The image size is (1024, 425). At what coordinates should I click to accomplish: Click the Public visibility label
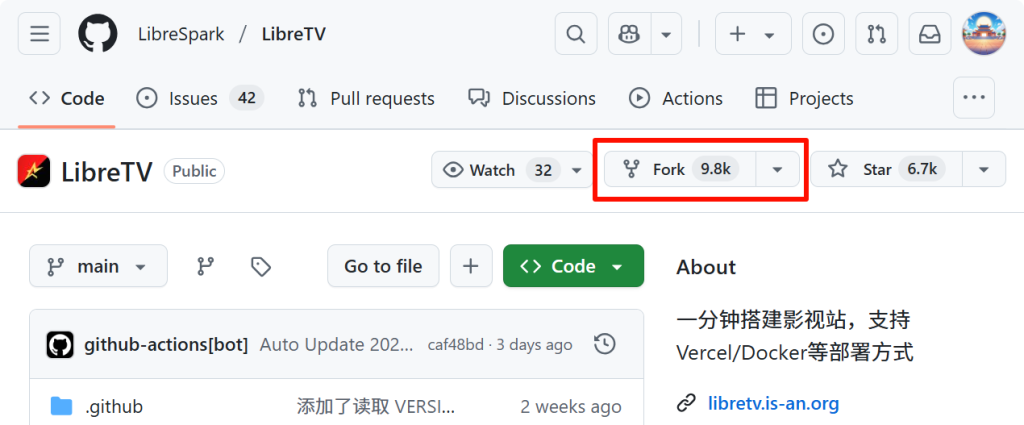(x=194, y=171)
